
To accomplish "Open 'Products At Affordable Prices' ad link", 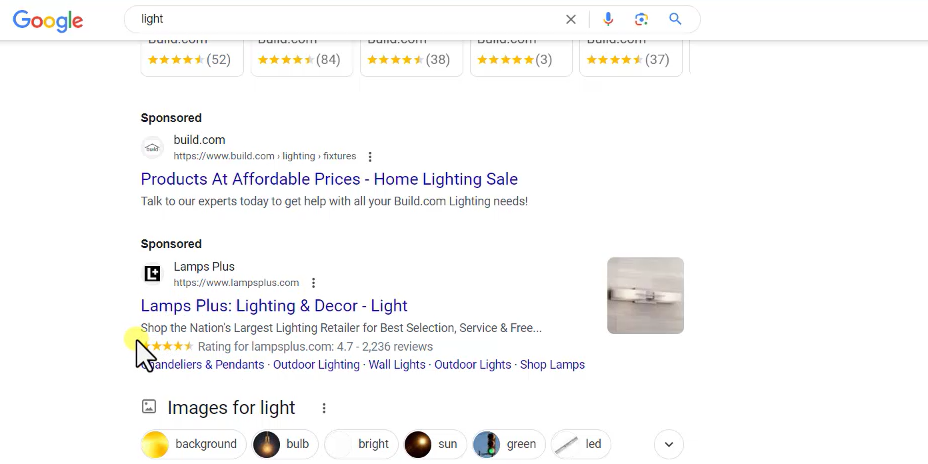I will (x=329, y=180).
